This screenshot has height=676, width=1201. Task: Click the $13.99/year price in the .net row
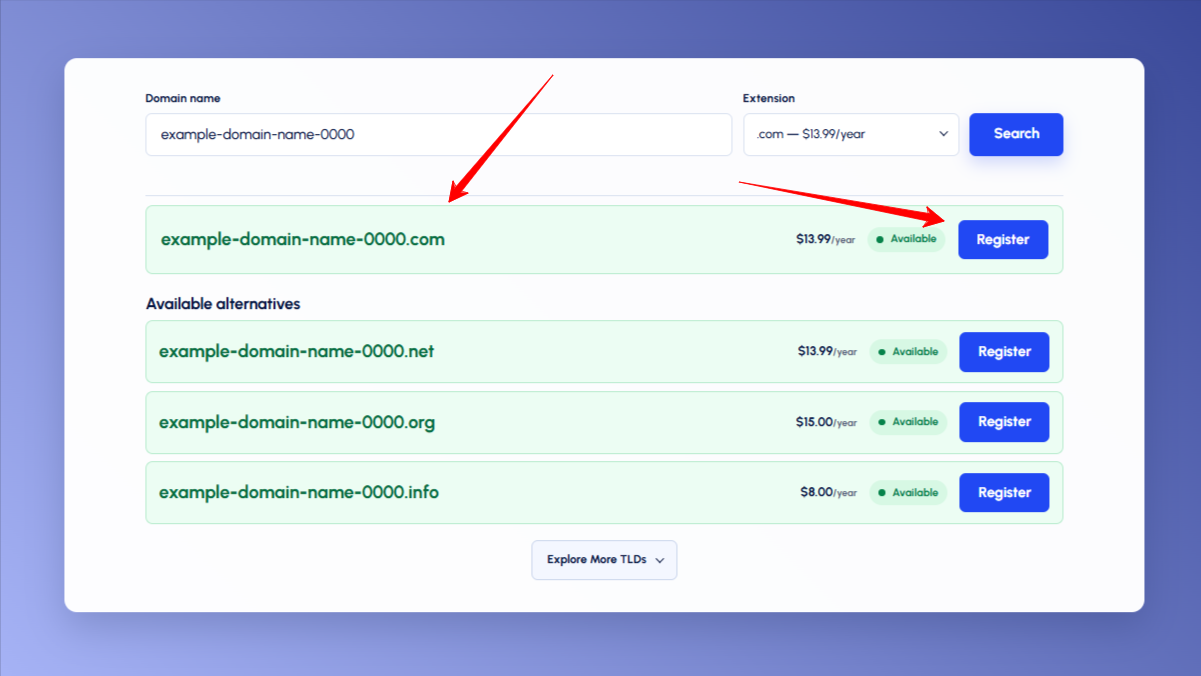point(827,352)
